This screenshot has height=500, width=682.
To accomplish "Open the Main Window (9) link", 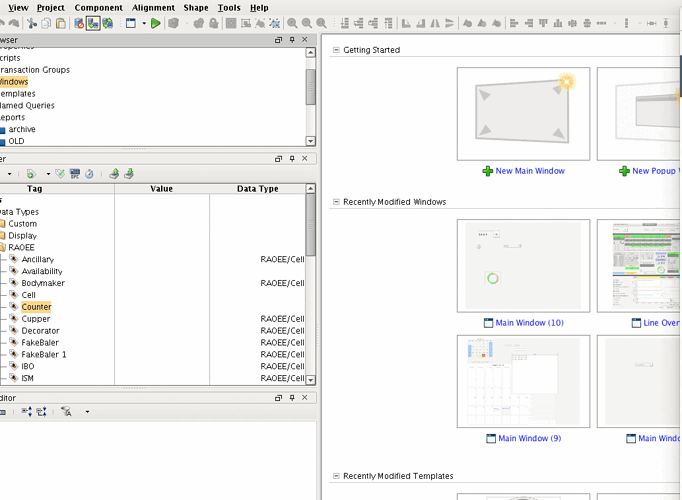I will pyautogui.click(x=529, y=438).
